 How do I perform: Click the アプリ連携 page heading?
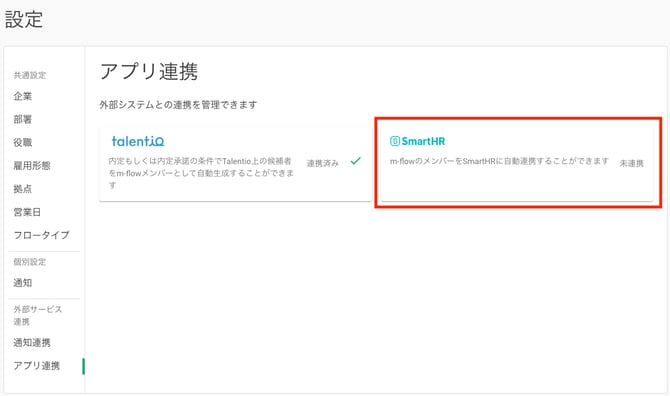tap(149, 71)
